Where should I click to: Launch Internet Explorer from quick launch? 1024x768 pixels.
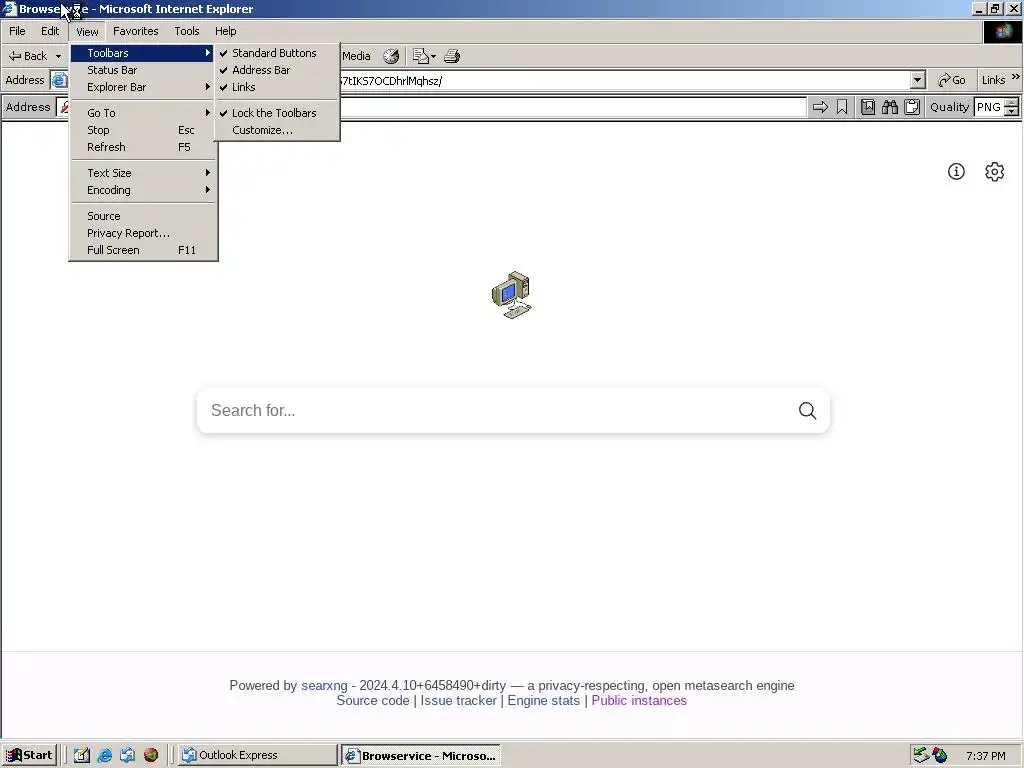[104, 755]
